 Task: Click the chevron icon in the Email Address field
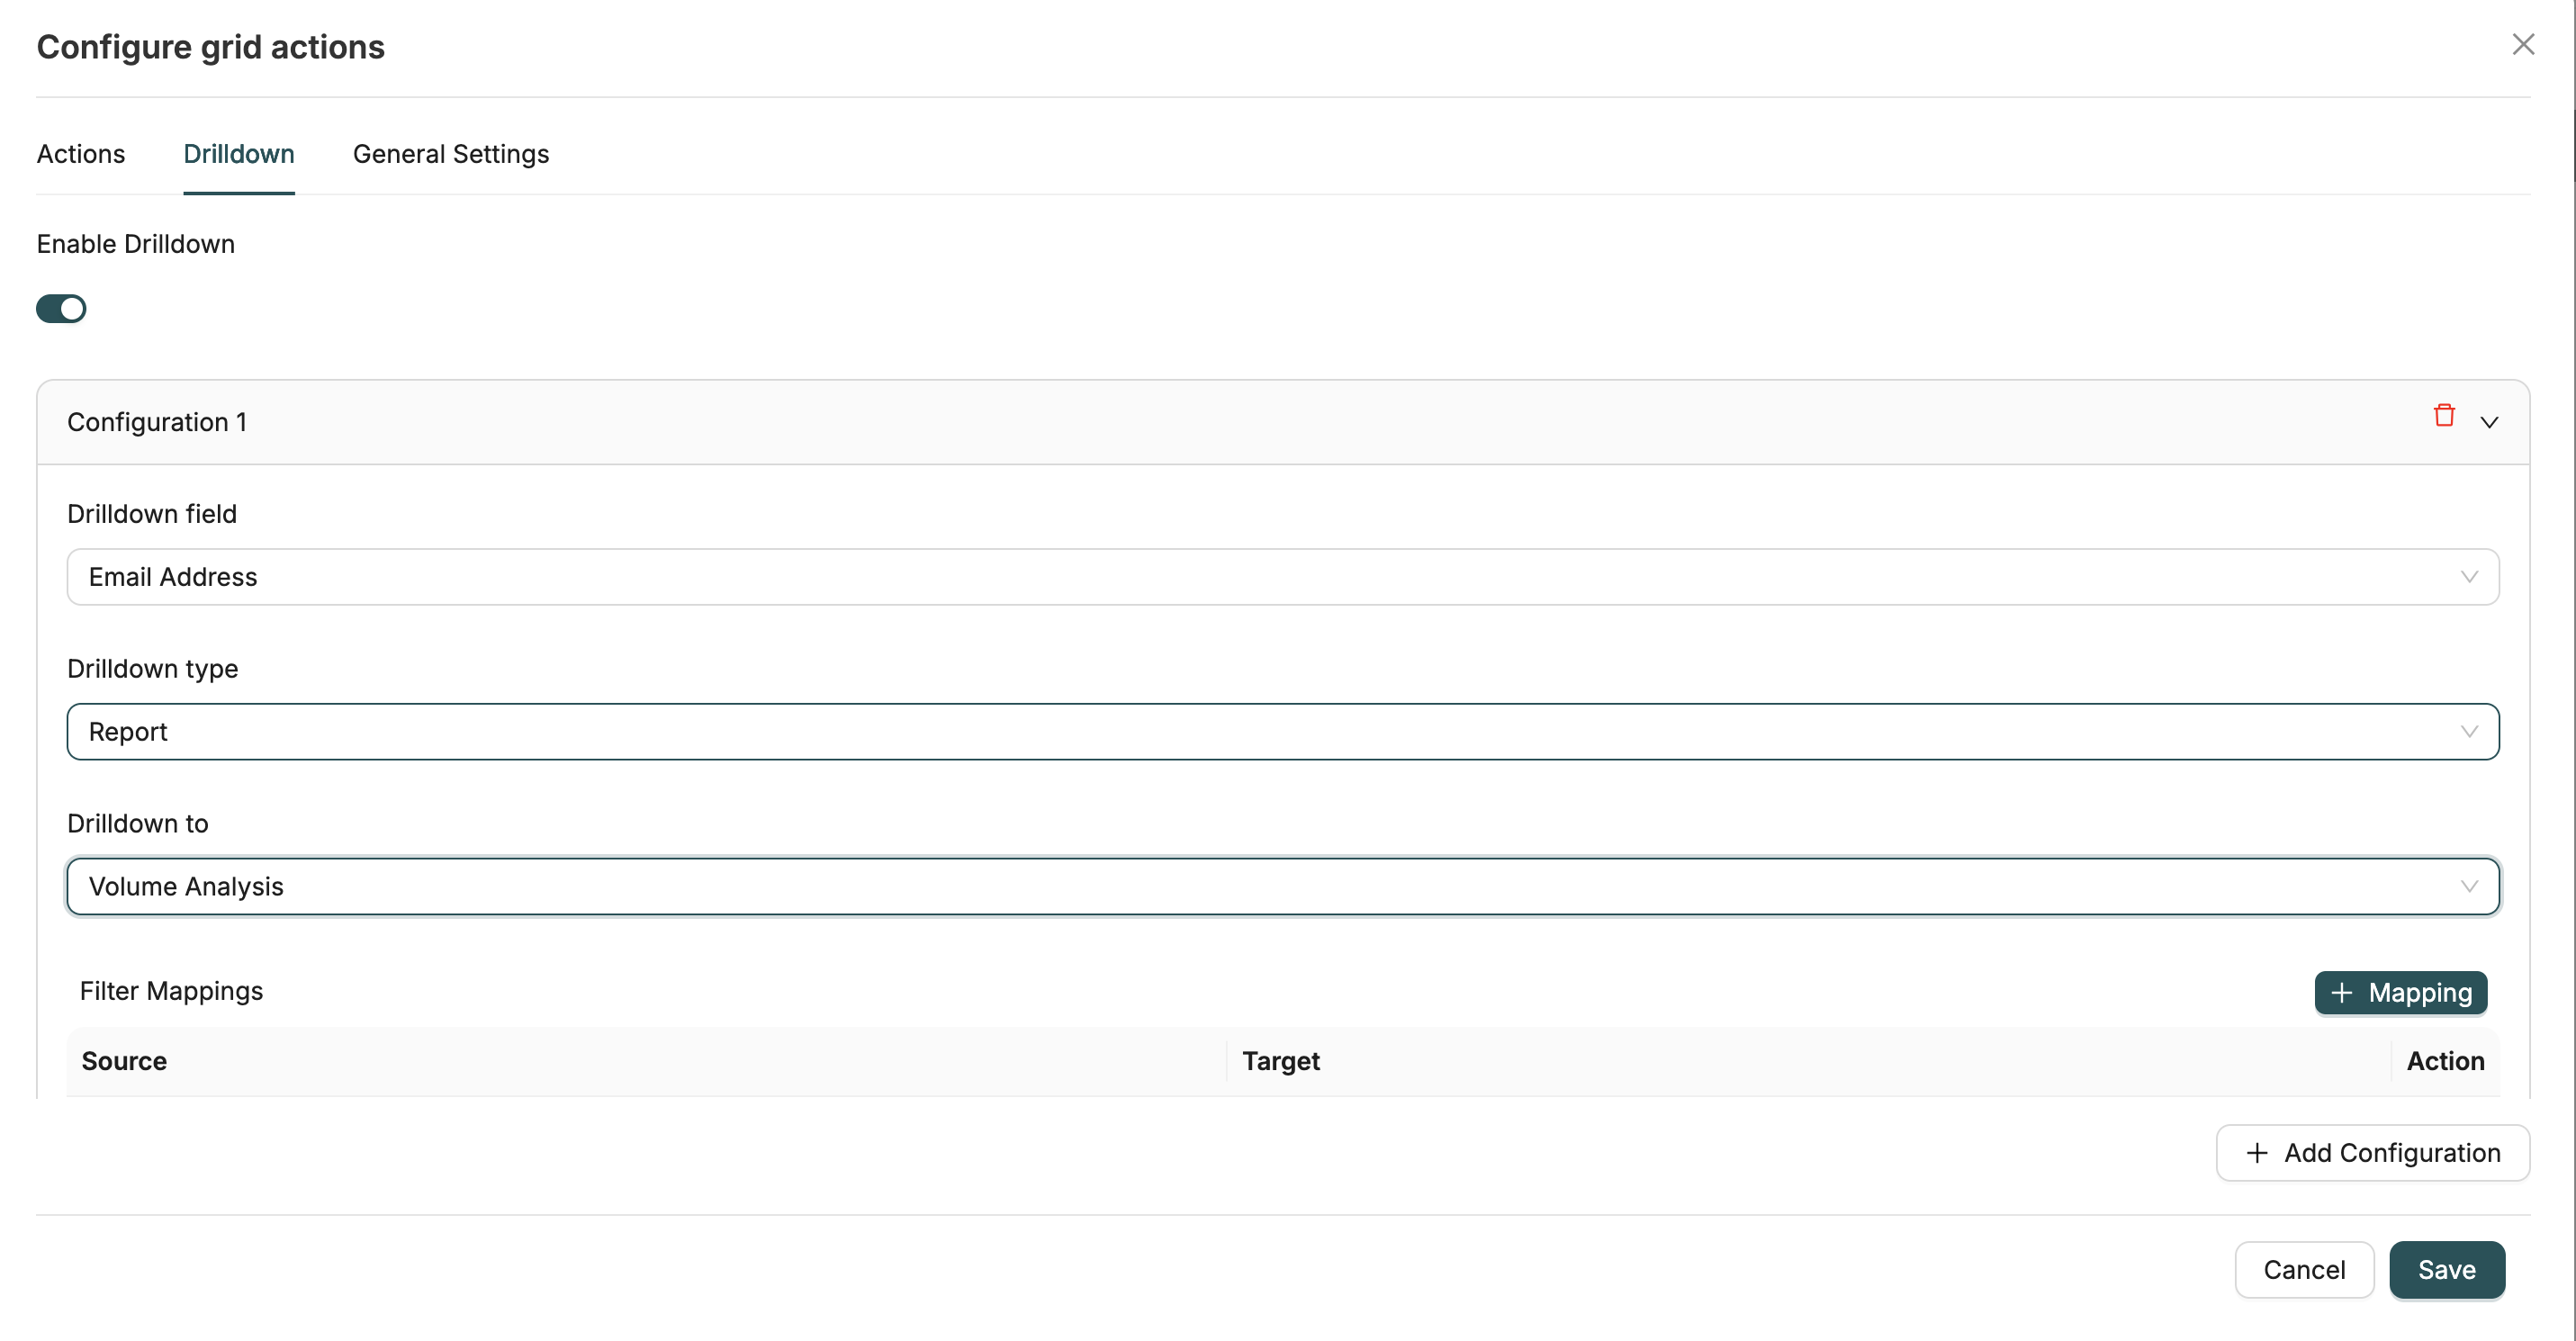[2469, 577]
